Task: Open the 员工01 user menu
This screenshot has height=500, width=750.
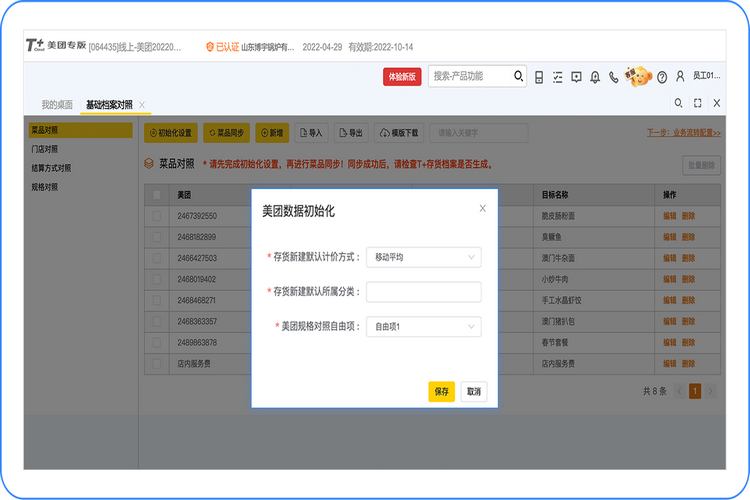Action: [706, 76]
